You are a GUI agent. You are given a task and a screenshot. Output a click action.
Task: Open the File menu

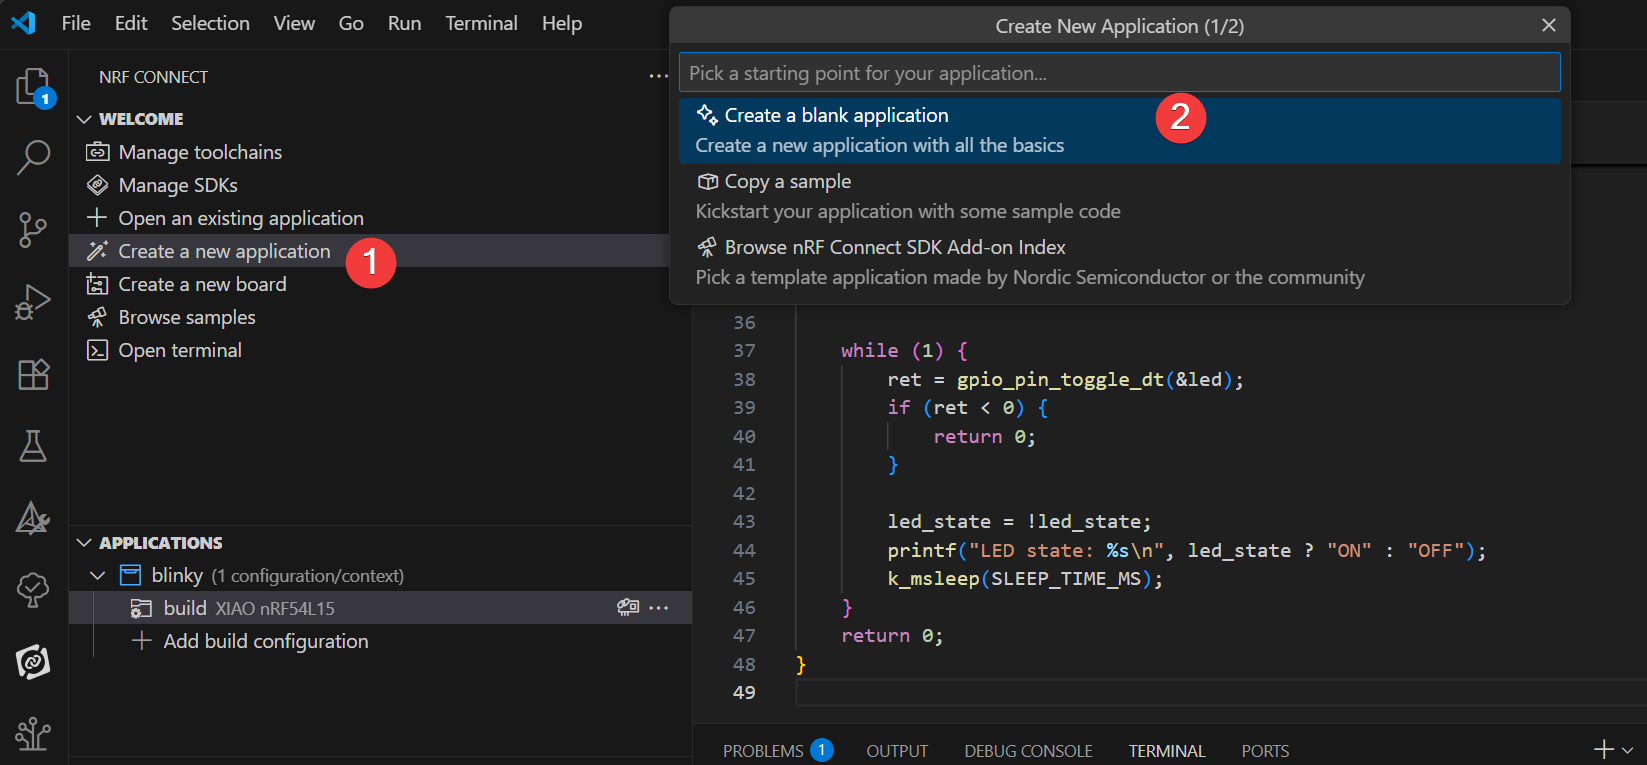click(x=76, y=23)
